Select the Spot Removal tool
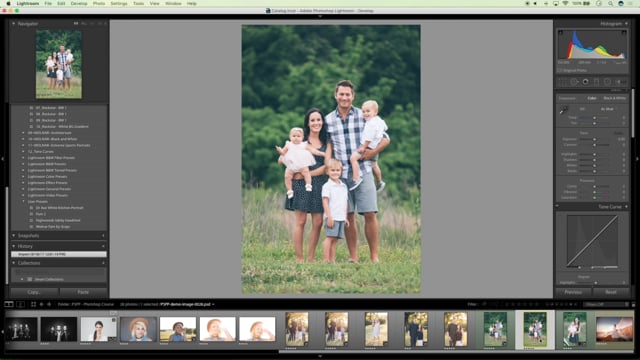 point(574,82)
